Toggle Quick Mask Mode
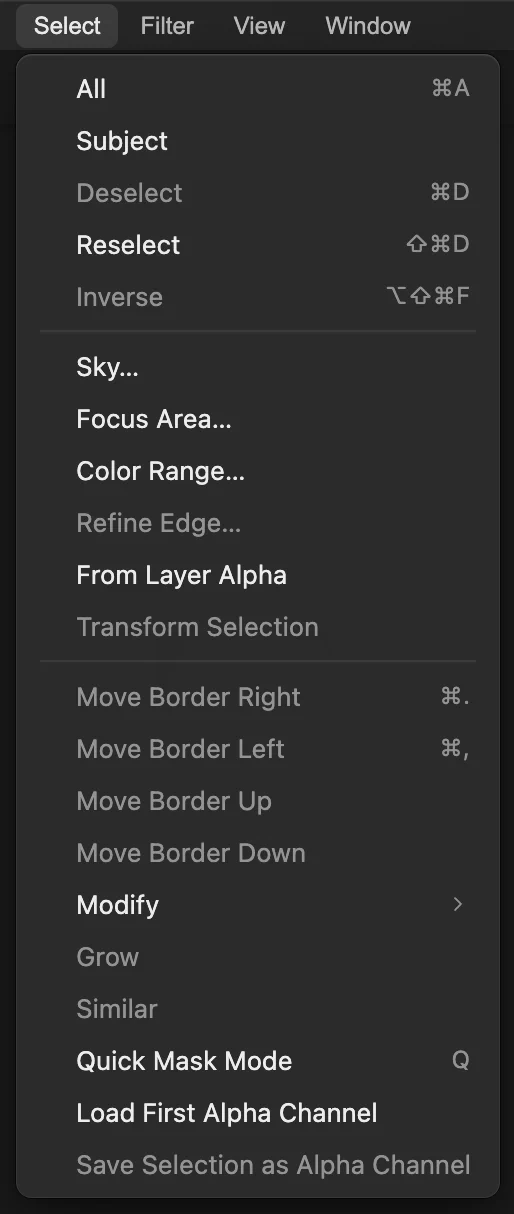The height and width of the screenshot is (1214, 514). (x=258, y=1061)
